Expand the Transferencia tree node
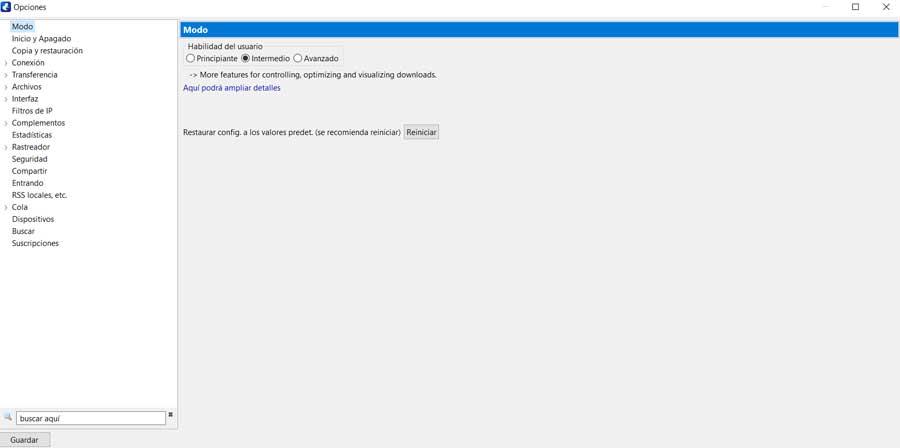Image resolution: width=900 pixels, height=448 pixels. tap(6, 75)
